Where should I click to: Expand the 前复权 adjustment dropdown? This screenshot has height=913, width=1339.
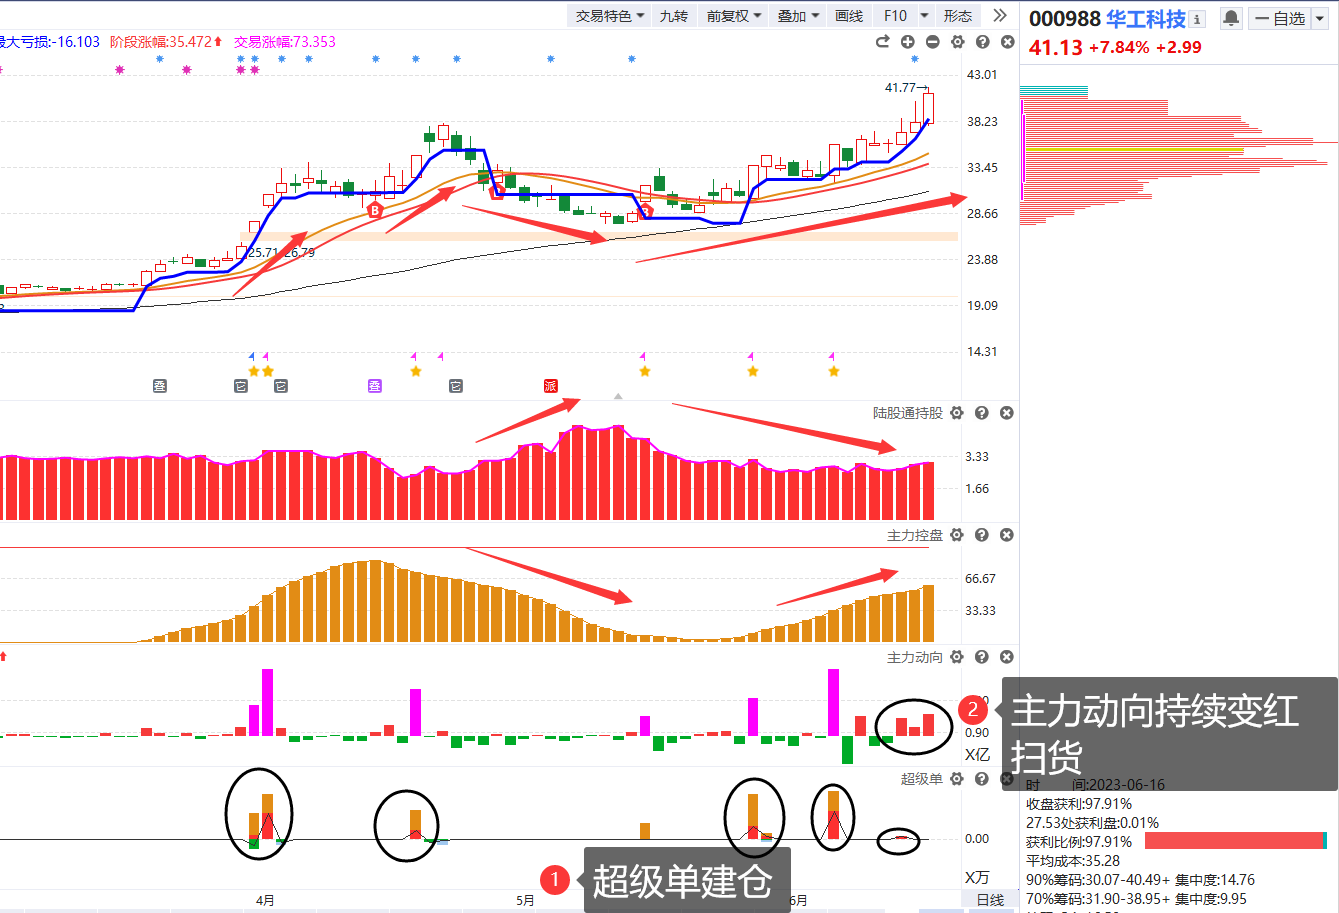(733, 15)
